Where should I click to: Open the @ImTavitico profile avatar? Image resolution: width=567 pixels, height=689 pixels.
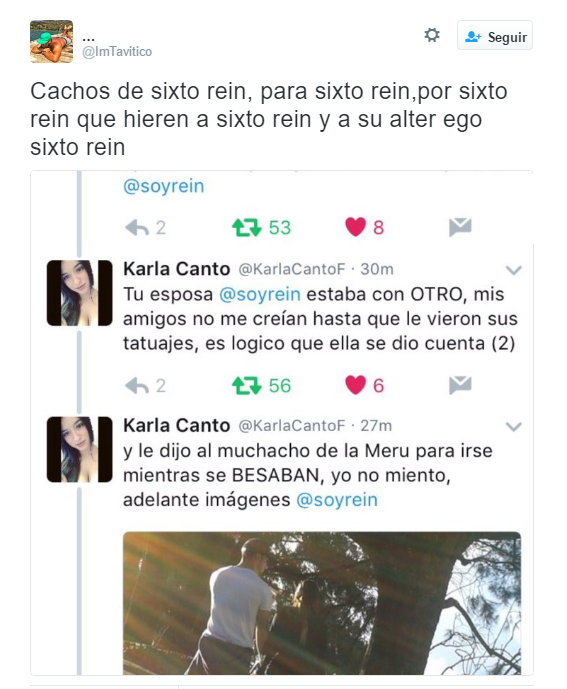tap(51, 41)
